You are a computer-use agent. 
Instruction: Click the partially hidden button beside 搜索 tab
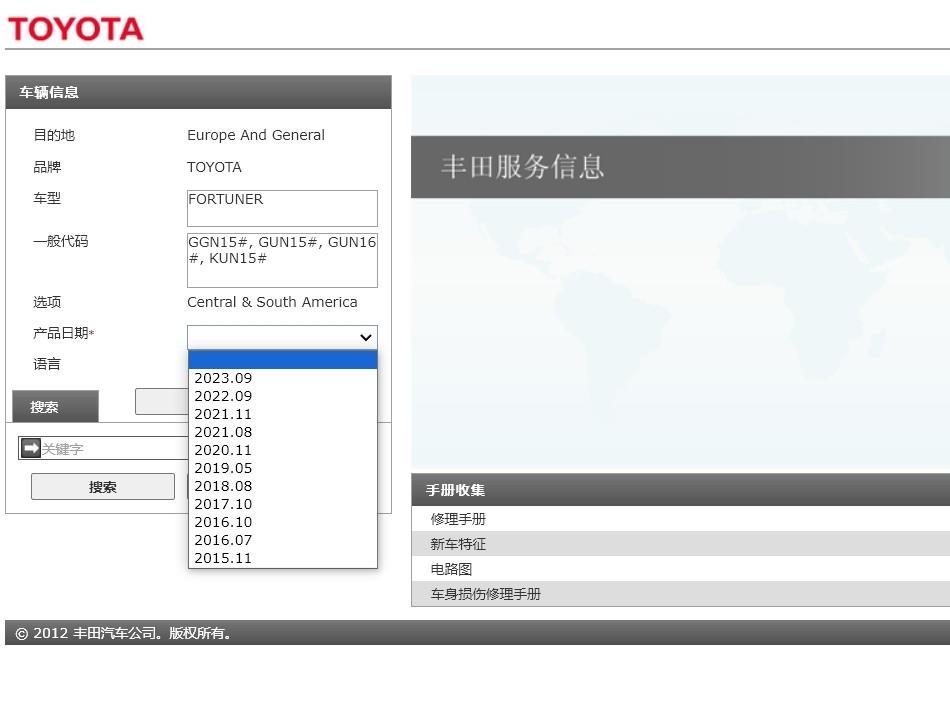pos(162,402)
